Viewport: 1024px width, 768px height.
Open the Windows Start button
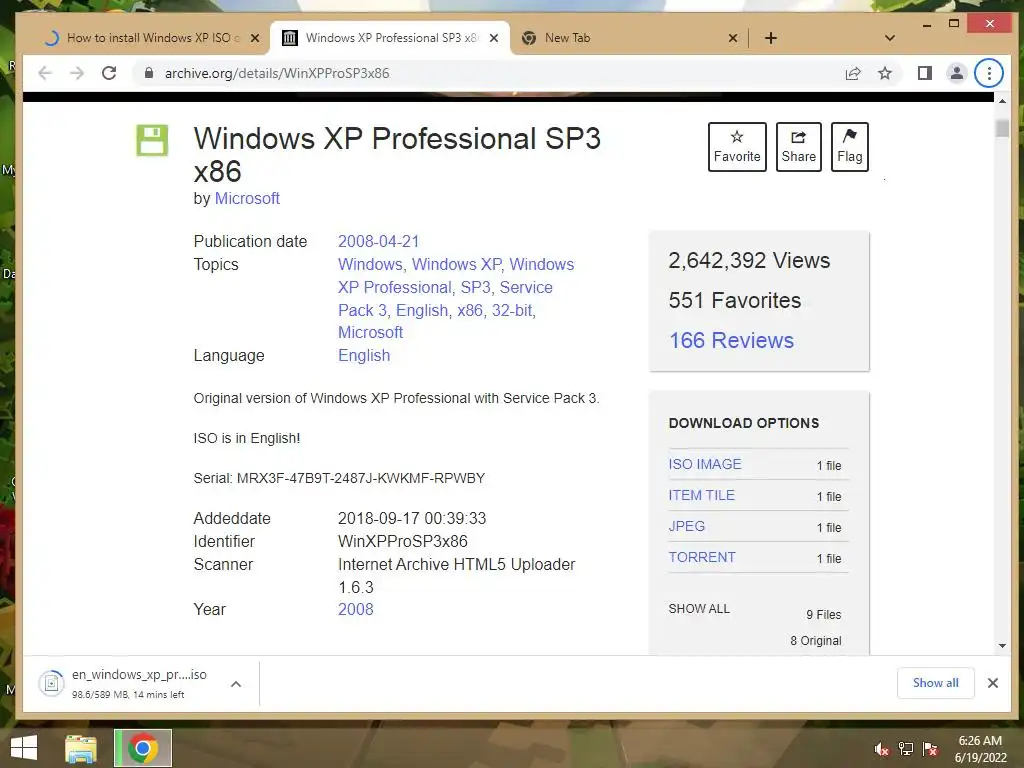24,748
